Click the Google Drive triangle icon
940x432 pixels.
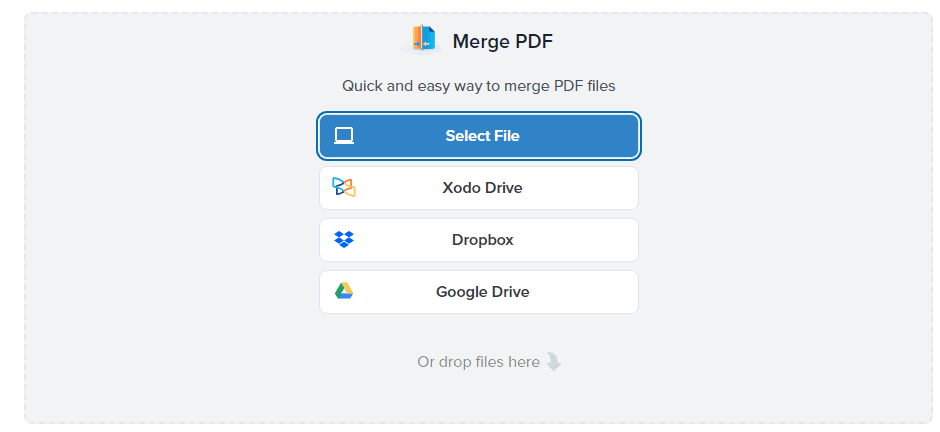tap(344, 291)
